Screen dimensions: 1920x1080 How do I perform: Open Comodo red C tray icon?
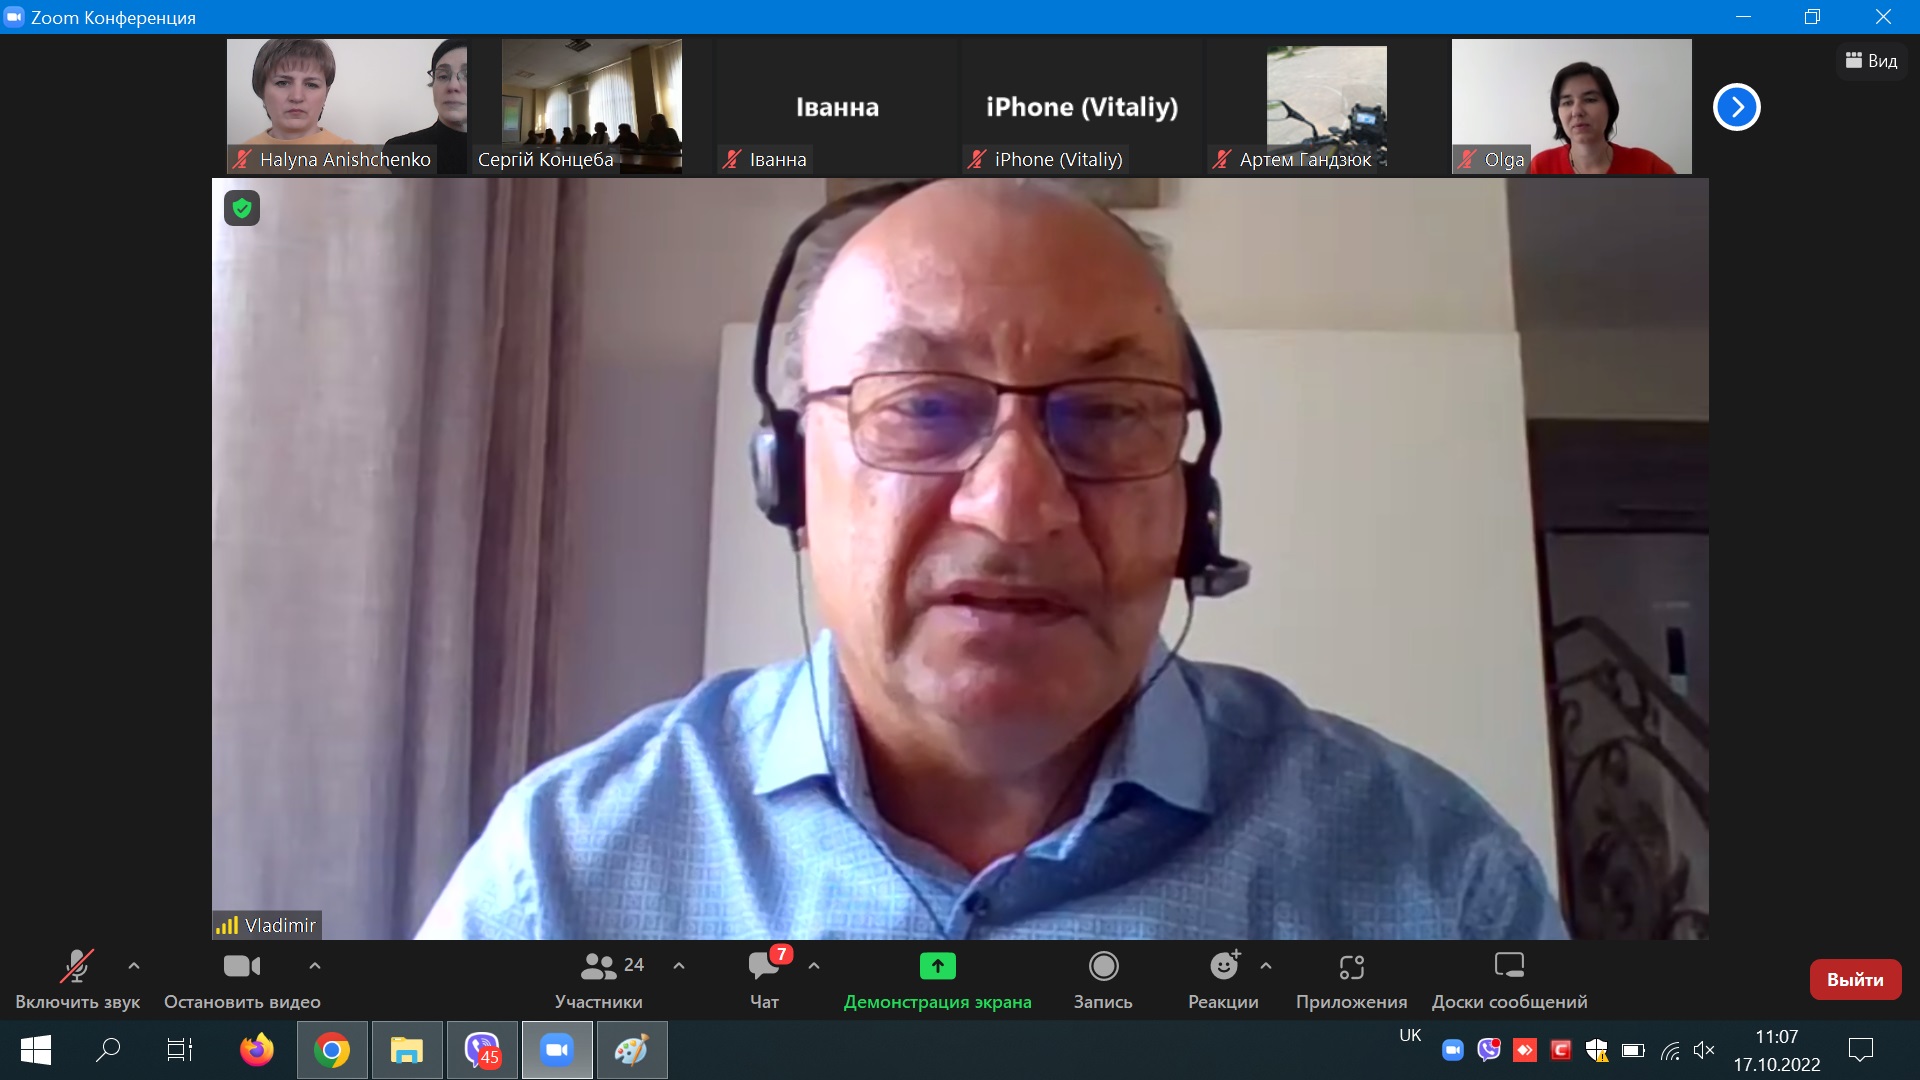click(x=1561, y=1050)
